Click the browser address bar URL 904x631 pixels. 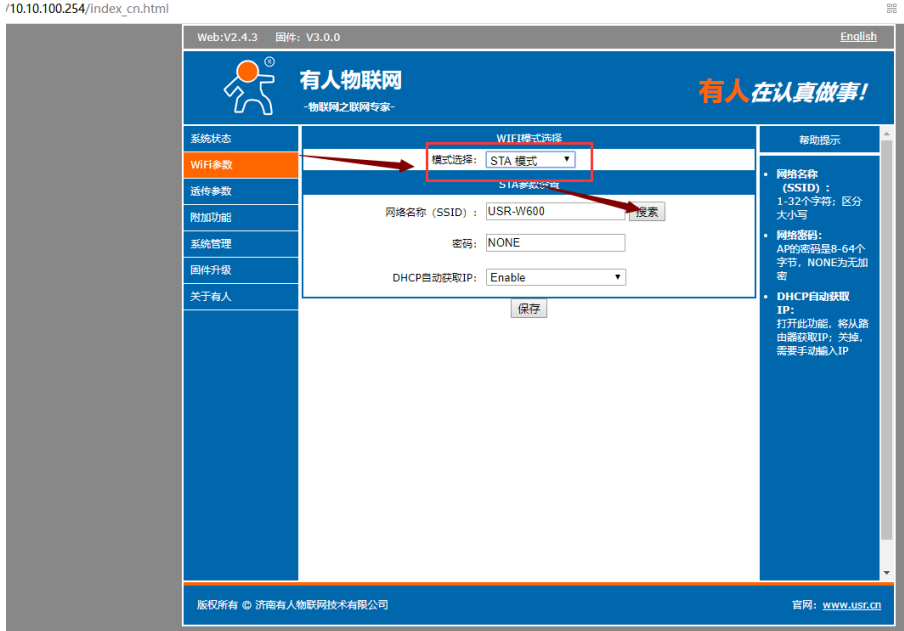(x=85, y=9)
